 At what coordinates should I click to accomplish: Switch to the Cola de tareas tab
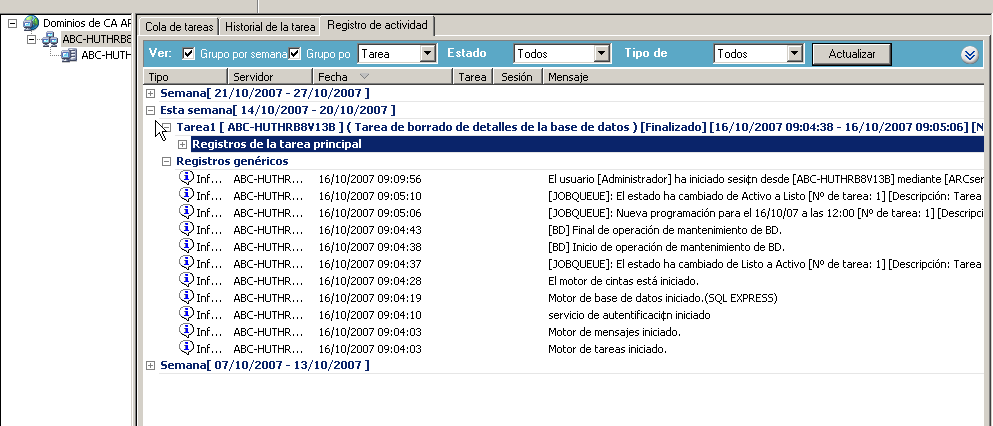click(180, 27)
